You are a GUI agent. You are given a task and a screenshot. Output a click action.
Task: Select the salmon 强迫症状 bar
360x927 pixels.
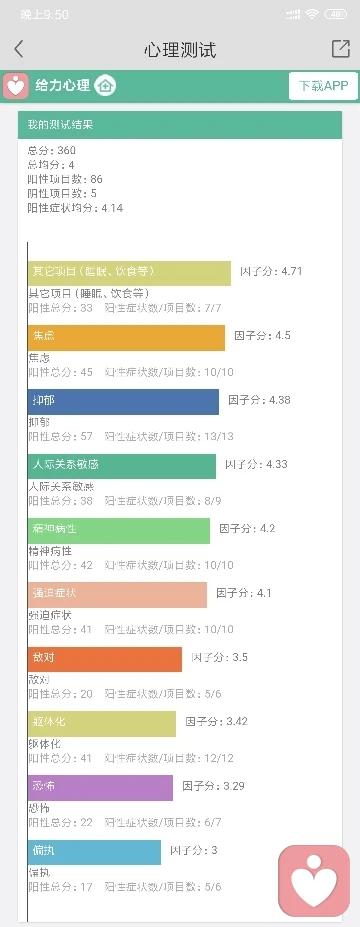coord(118,595)
